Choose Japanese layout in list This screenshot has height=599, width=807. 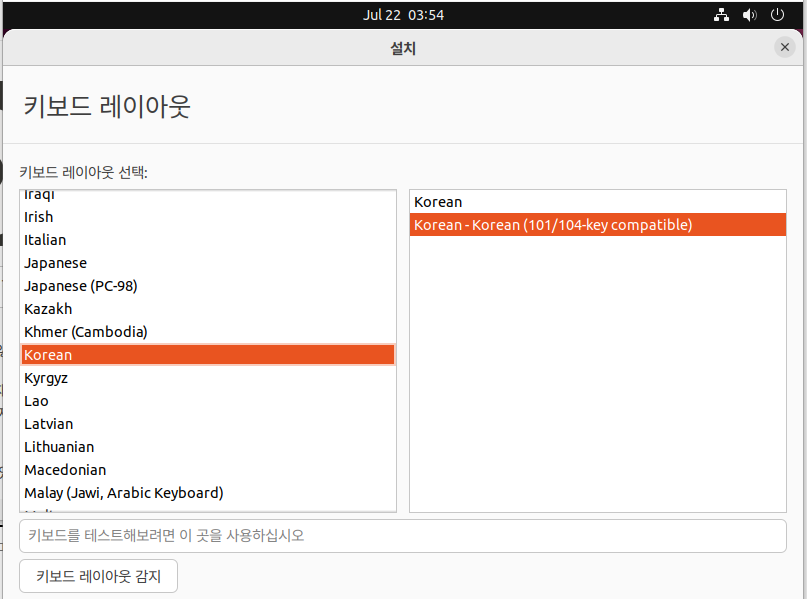tap(208, 263)
